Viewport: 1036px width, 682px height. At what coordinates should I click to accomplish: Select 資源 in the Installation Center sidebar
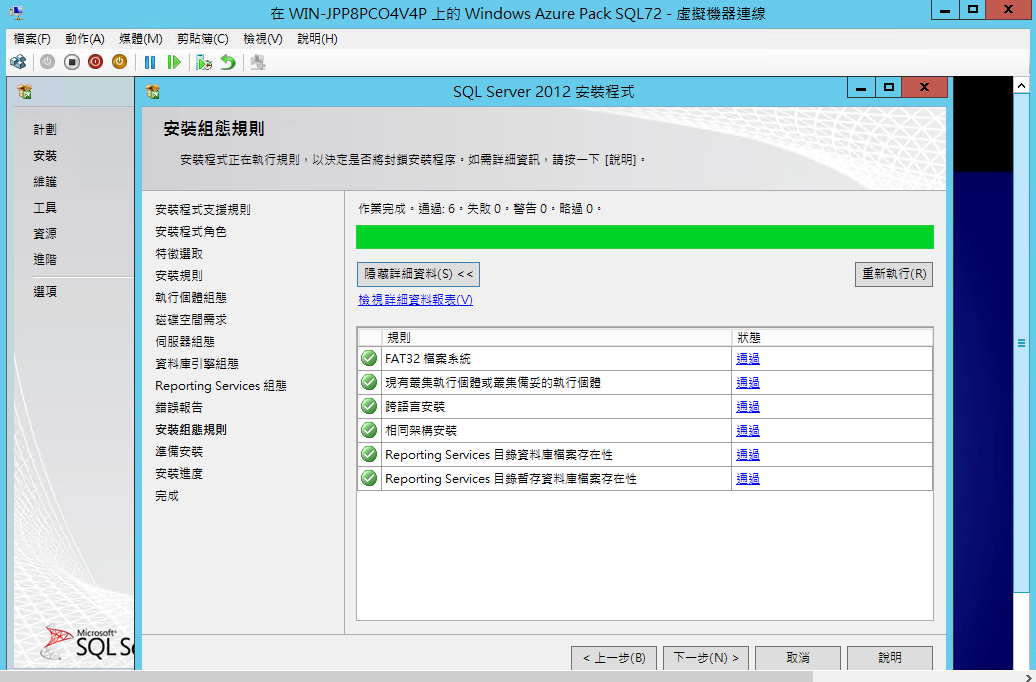point(45,234)
